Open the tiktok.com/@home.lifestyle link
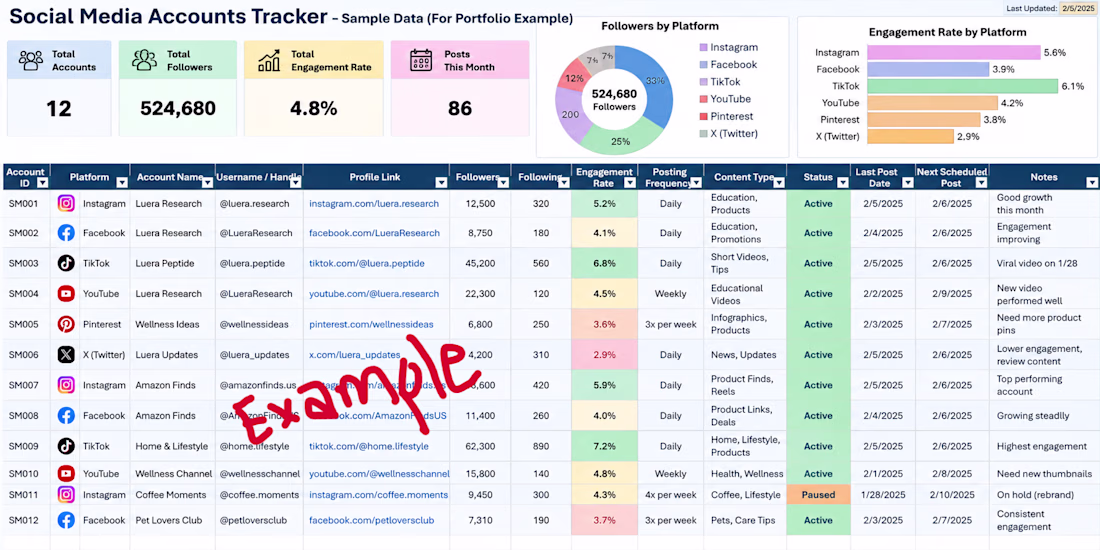The height and width of the screenshot is (550, 1100). [369, 446]
